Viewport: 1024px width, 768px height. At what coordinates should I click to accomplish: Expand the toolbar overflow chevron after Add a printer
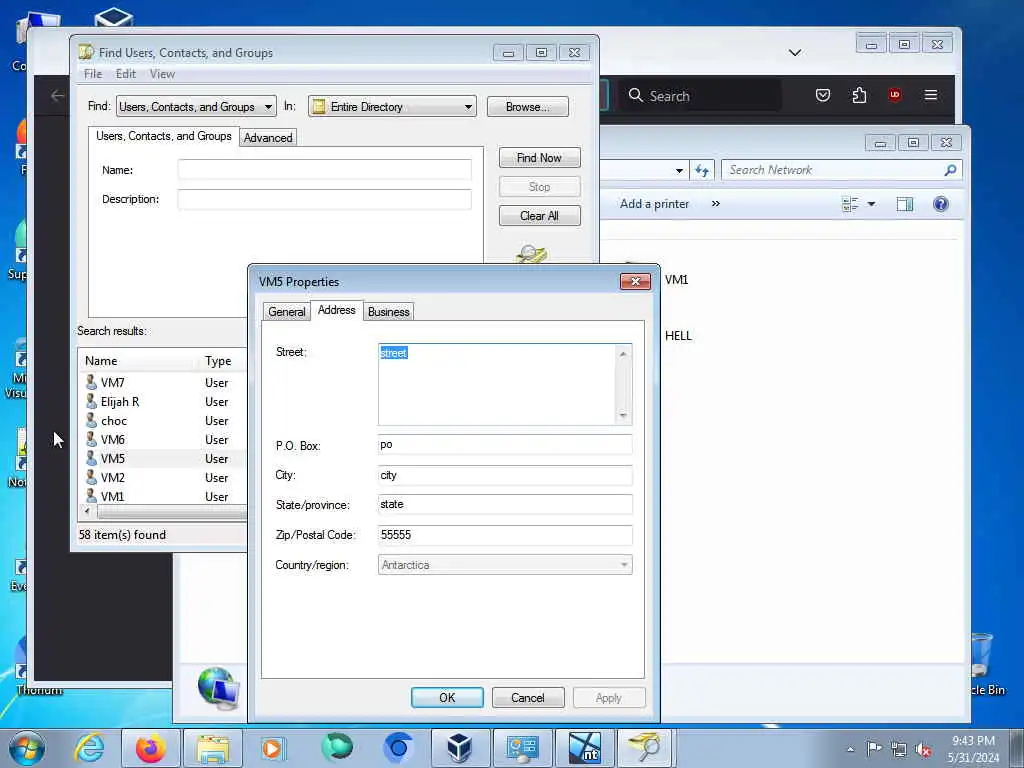pyautogui.click(x=716, y=204)
